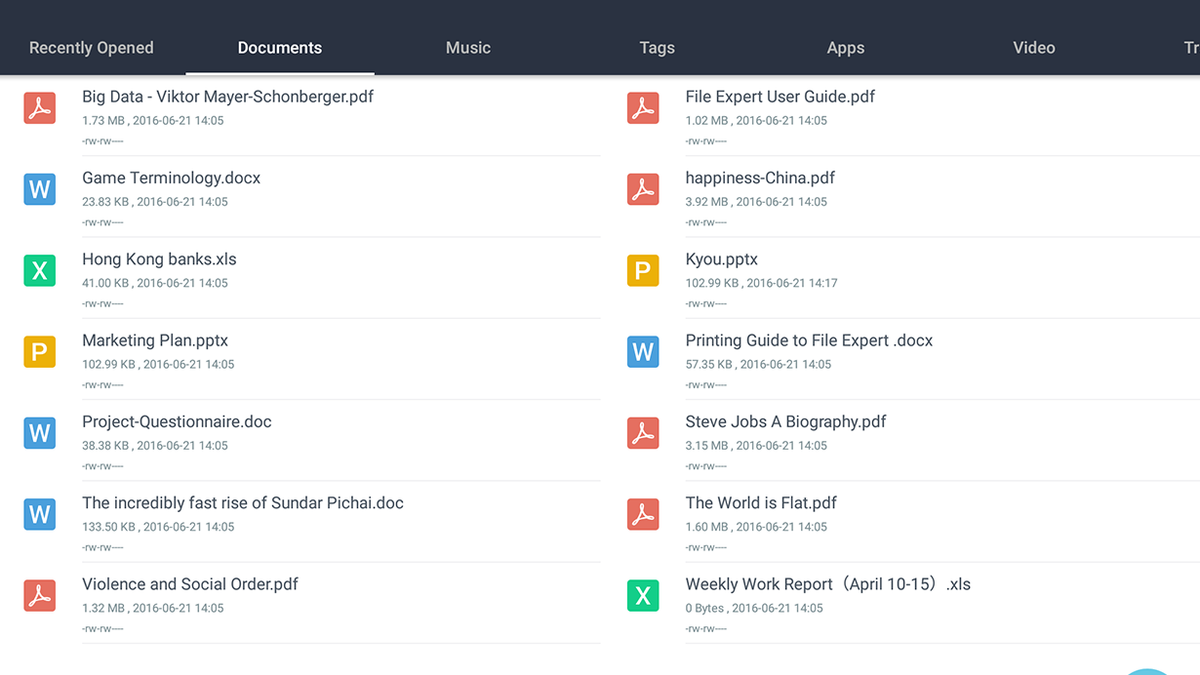This screenshot has width=1200, height=675.
Task: Click Word icon beside Project-Questionnaire.doc
Action: pos(40,432)
